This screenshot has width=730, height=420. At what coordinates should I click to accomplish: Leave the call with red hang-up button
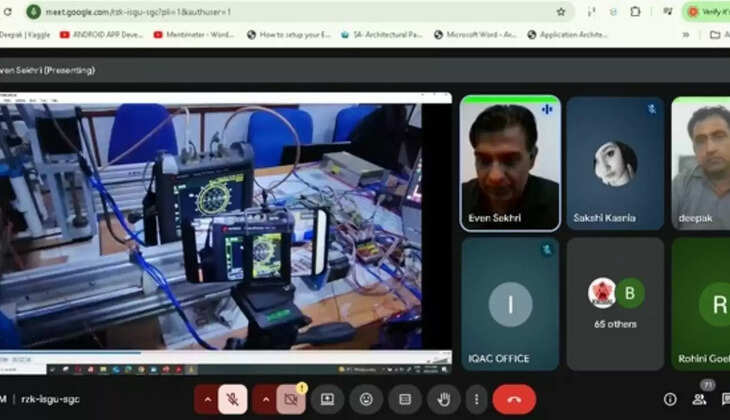point(514,399)
